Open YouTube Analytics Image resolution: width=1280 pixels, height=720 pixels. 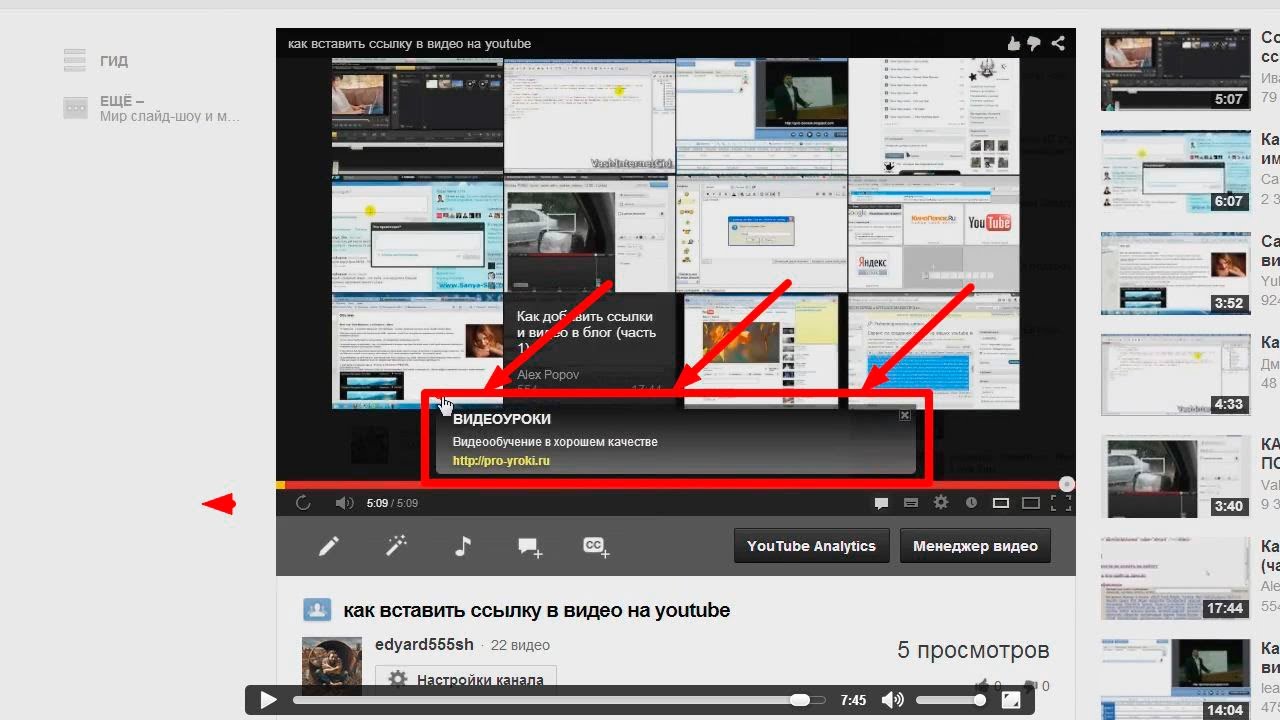pyautogui.click(x=811, y=546)
